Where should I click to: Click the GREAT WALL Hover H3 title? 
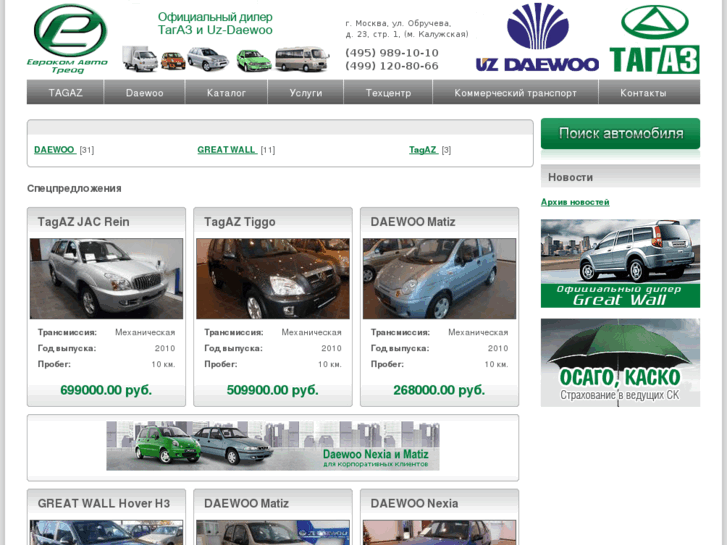click(104, 503)
